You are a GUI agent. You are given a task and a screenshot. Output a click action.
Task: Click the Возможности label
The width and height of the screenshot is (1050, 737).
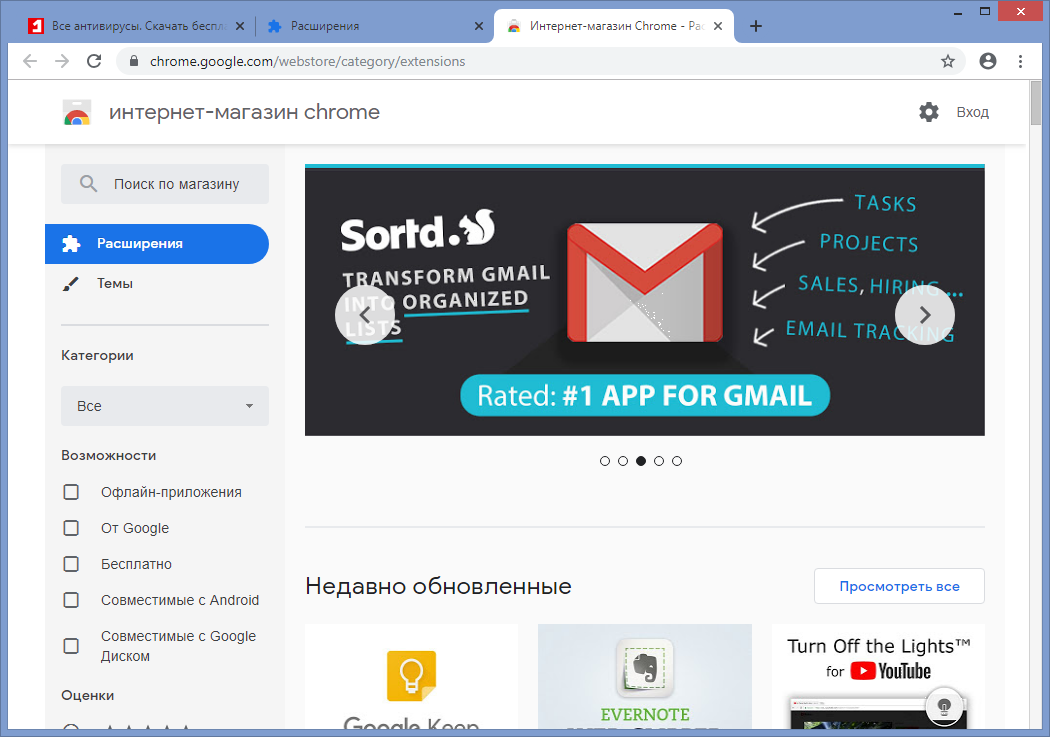[108, 456]
